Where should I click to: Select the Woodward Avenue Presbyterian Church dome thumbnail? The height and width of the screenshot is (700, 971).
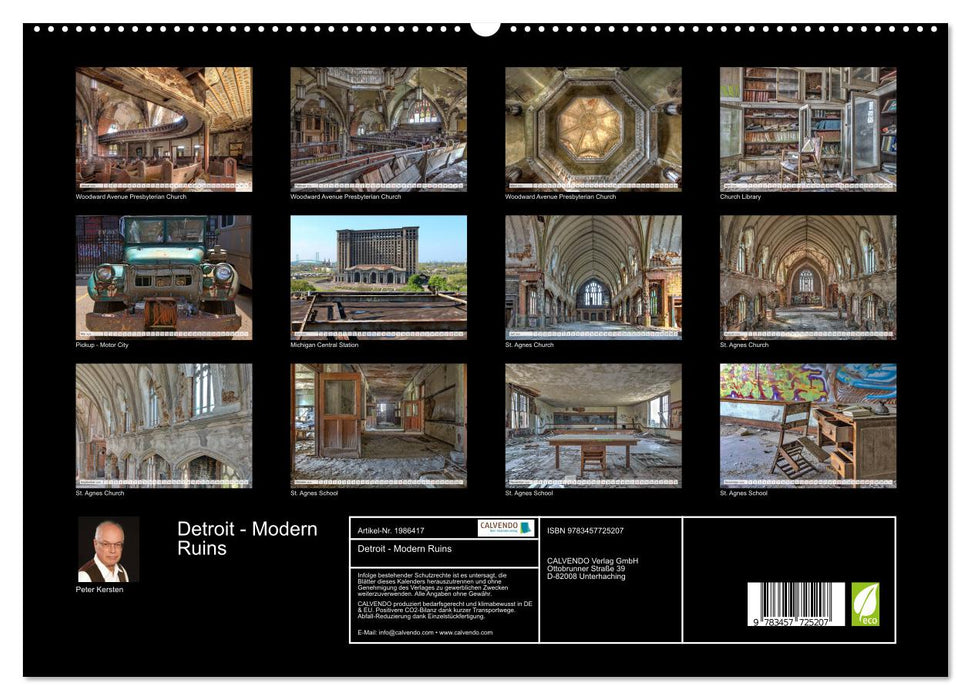[x=591, y=128]
